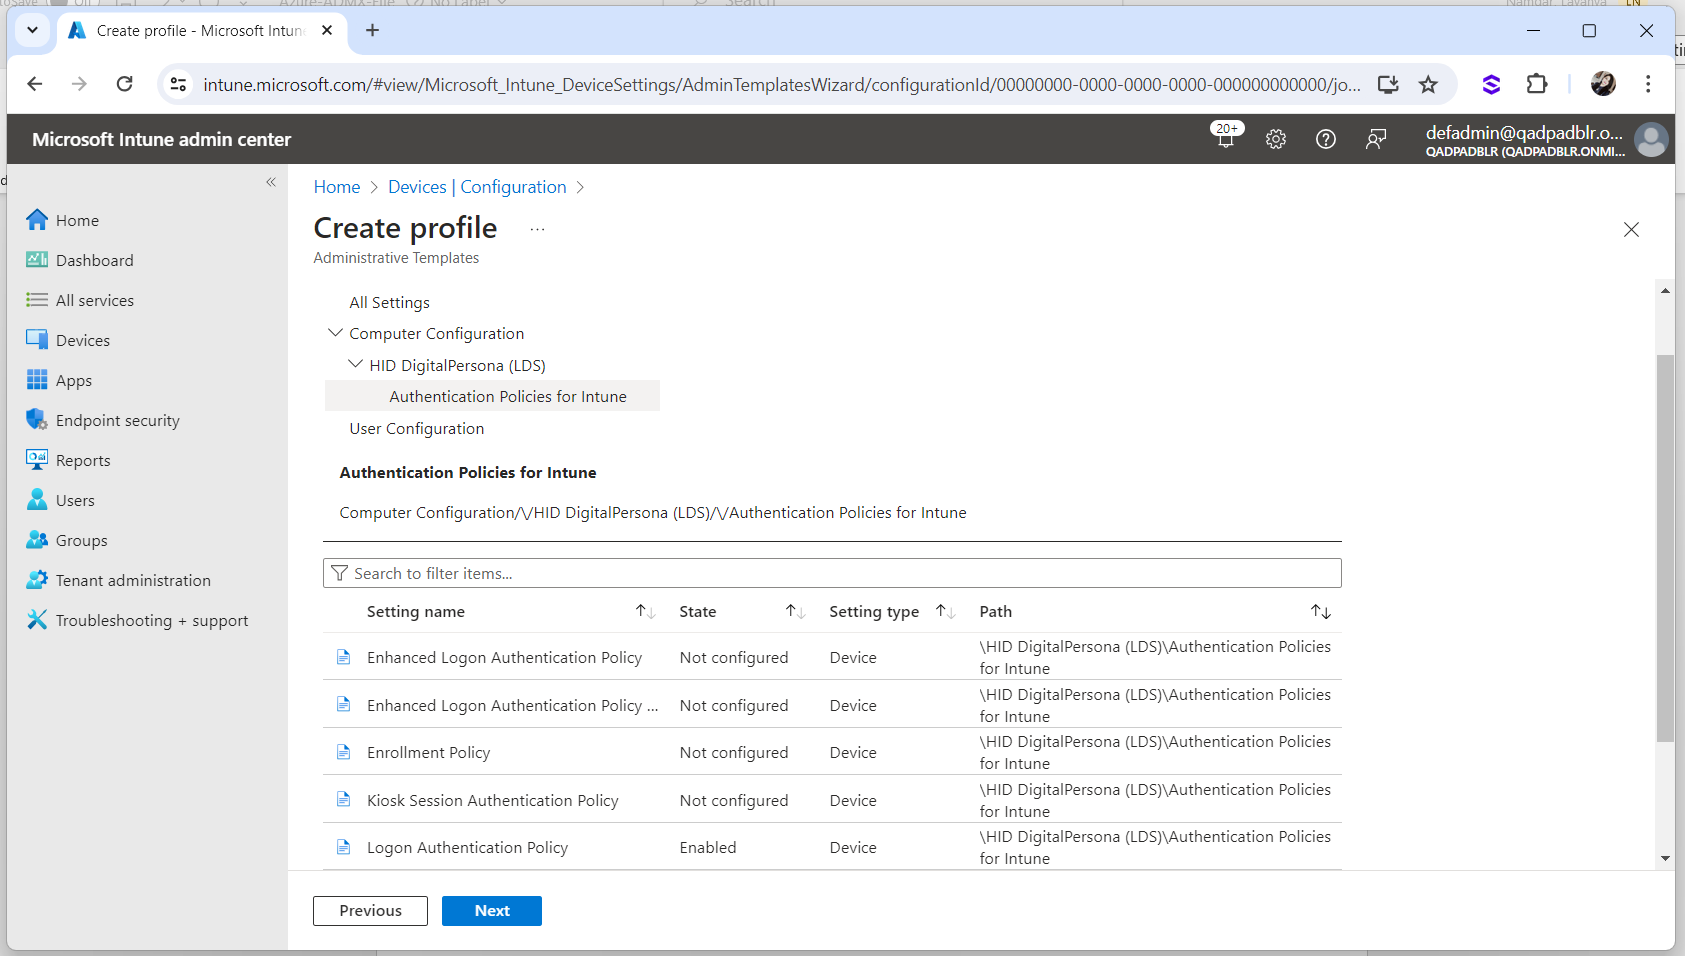Open Enhanced Logon Authentication Policy setting
Viewport: 1685px width, 956px height.
504,657
